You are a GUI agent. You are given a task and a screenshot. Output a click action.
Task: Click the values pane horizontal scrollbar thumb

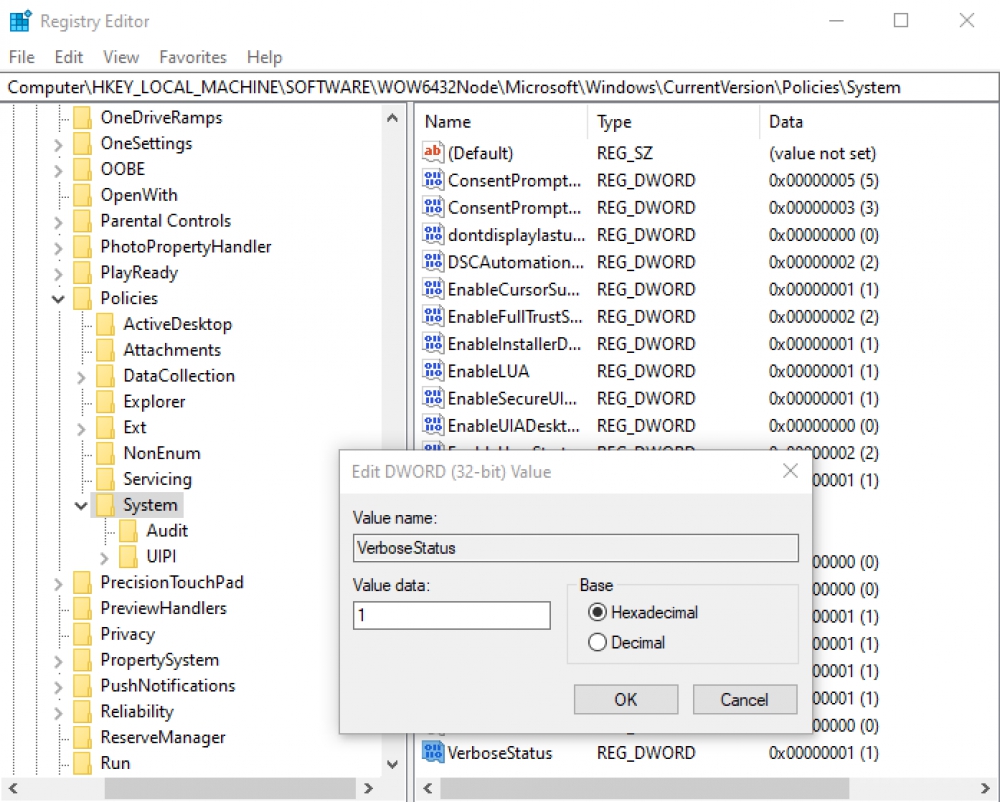[x=645, y=788]
